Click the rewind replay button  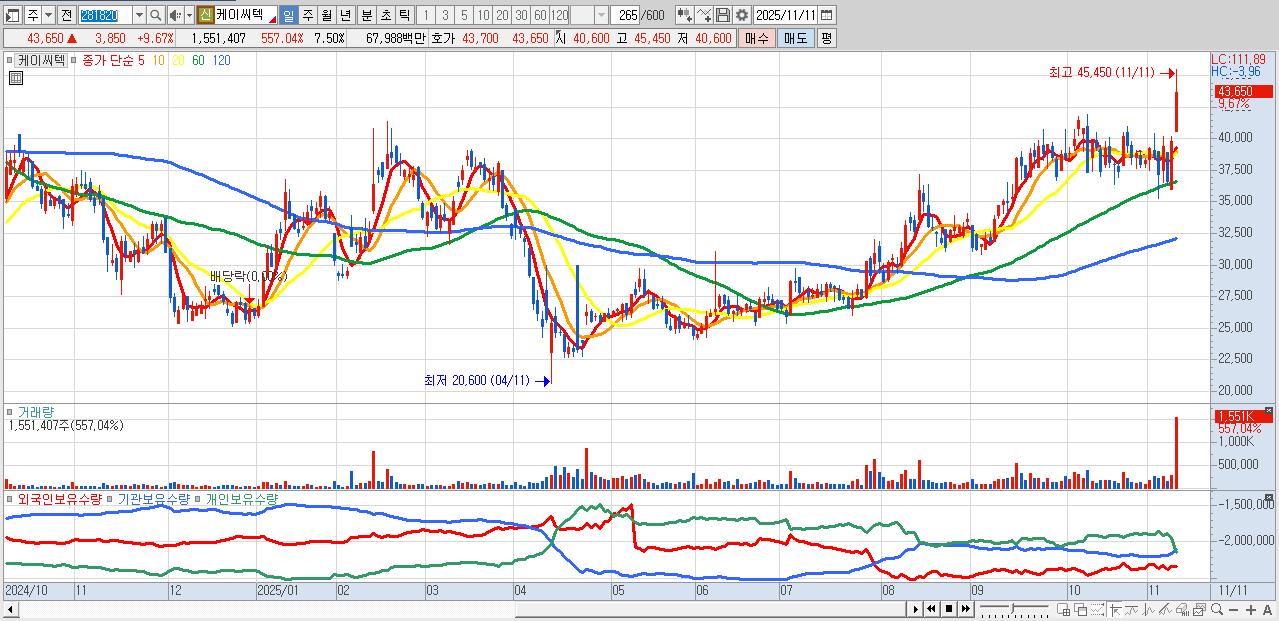931,608
